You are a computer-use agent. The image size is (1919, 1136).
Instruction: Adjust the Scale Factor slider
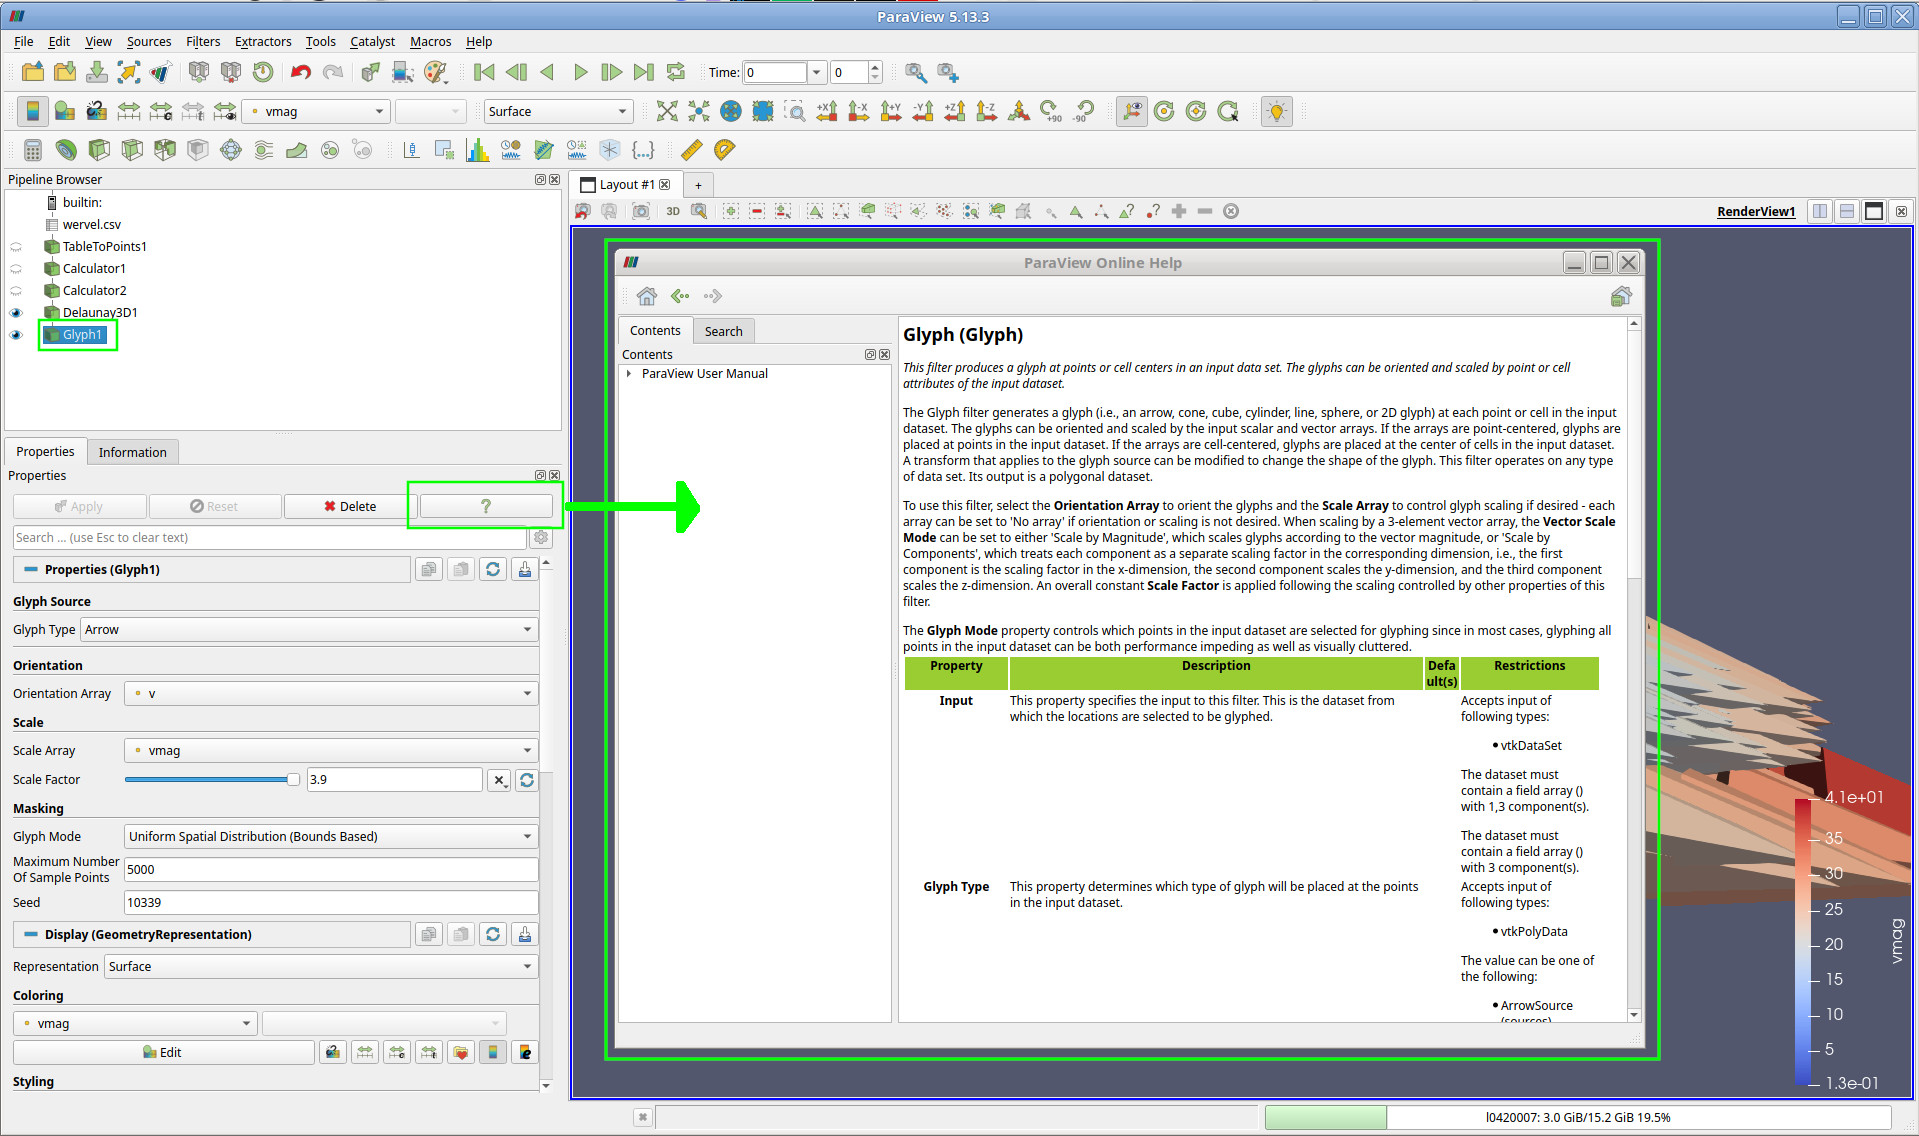(212, 779)
